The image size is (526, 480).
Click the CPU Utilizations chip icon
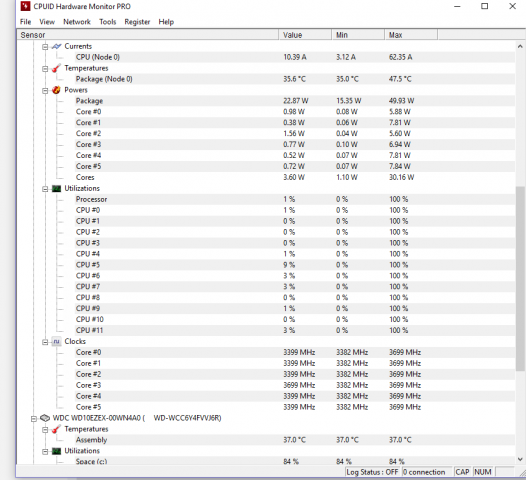[x=56, y=189]
